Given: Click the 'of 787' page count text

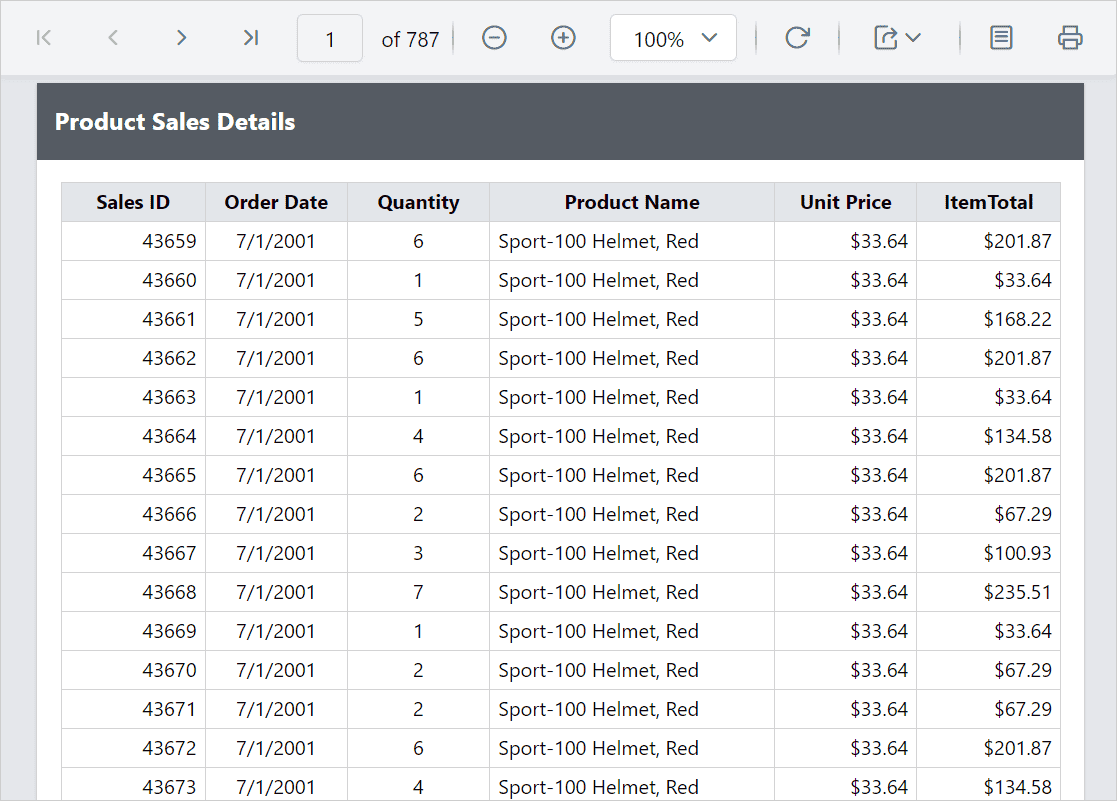Looking at the screenshot, I should pyautogui.click(x=410, y=39).
